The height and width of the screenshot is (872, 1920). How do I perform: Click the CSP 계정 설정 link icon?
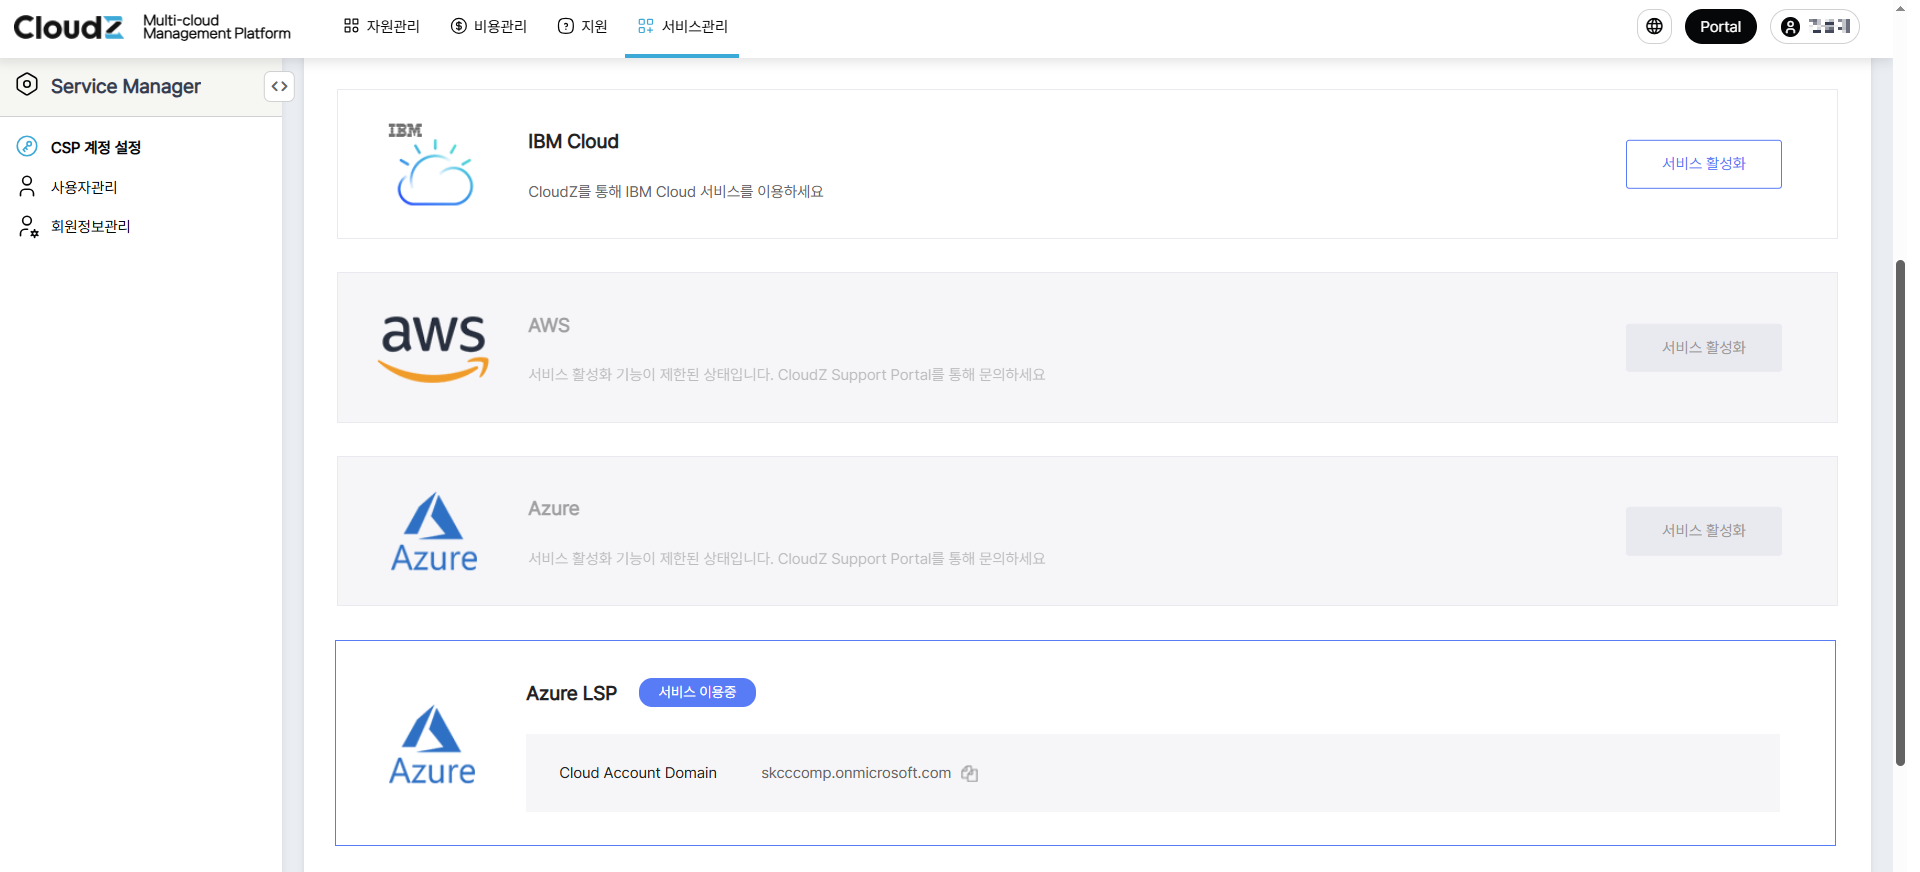pos(27,147)
